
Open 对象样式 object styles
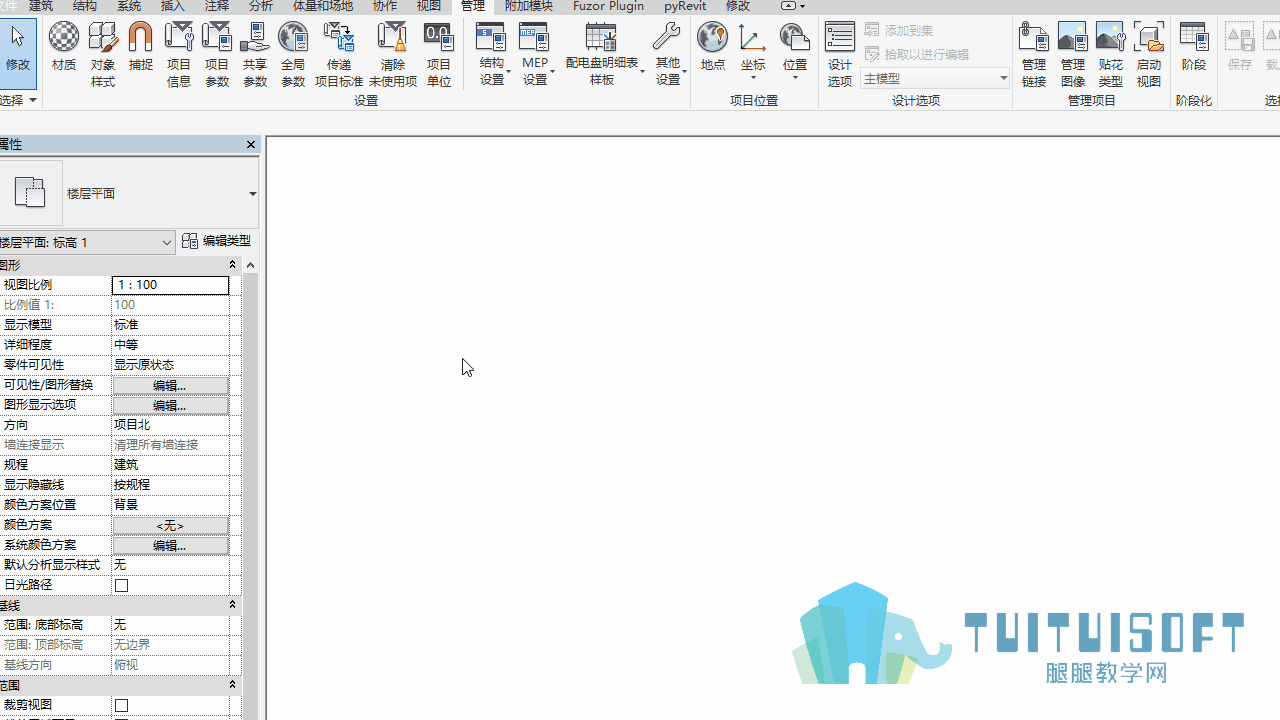coord(103,54)
